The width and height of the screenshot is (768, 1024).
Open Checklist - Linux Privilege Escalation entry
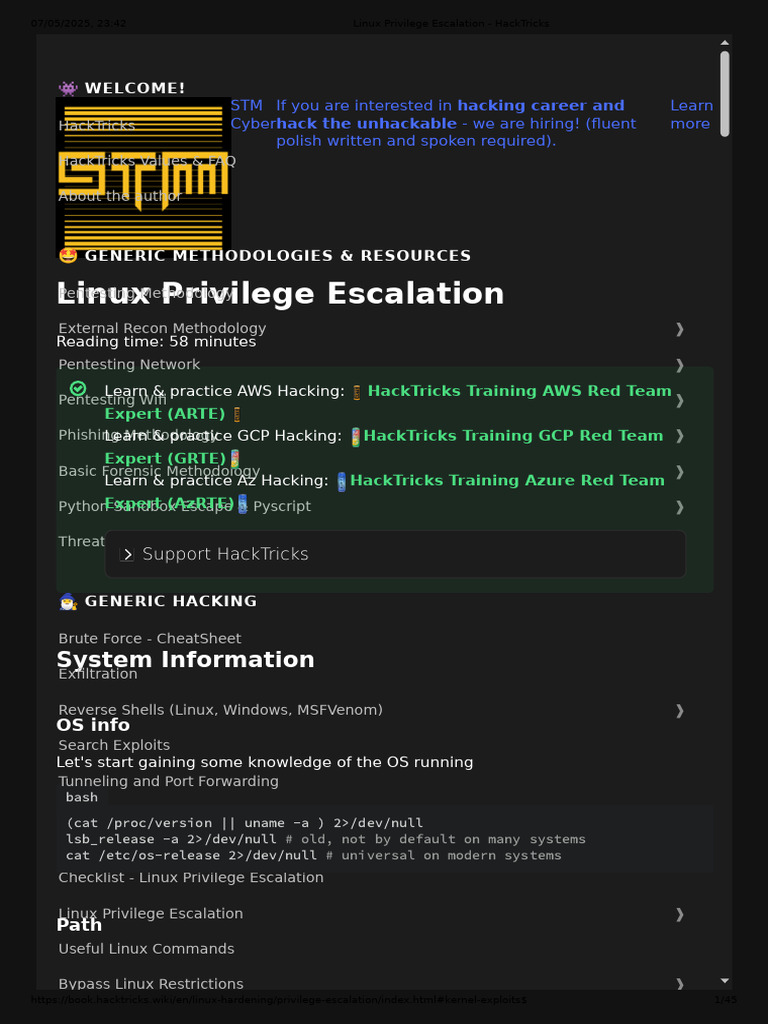[191, 878]
